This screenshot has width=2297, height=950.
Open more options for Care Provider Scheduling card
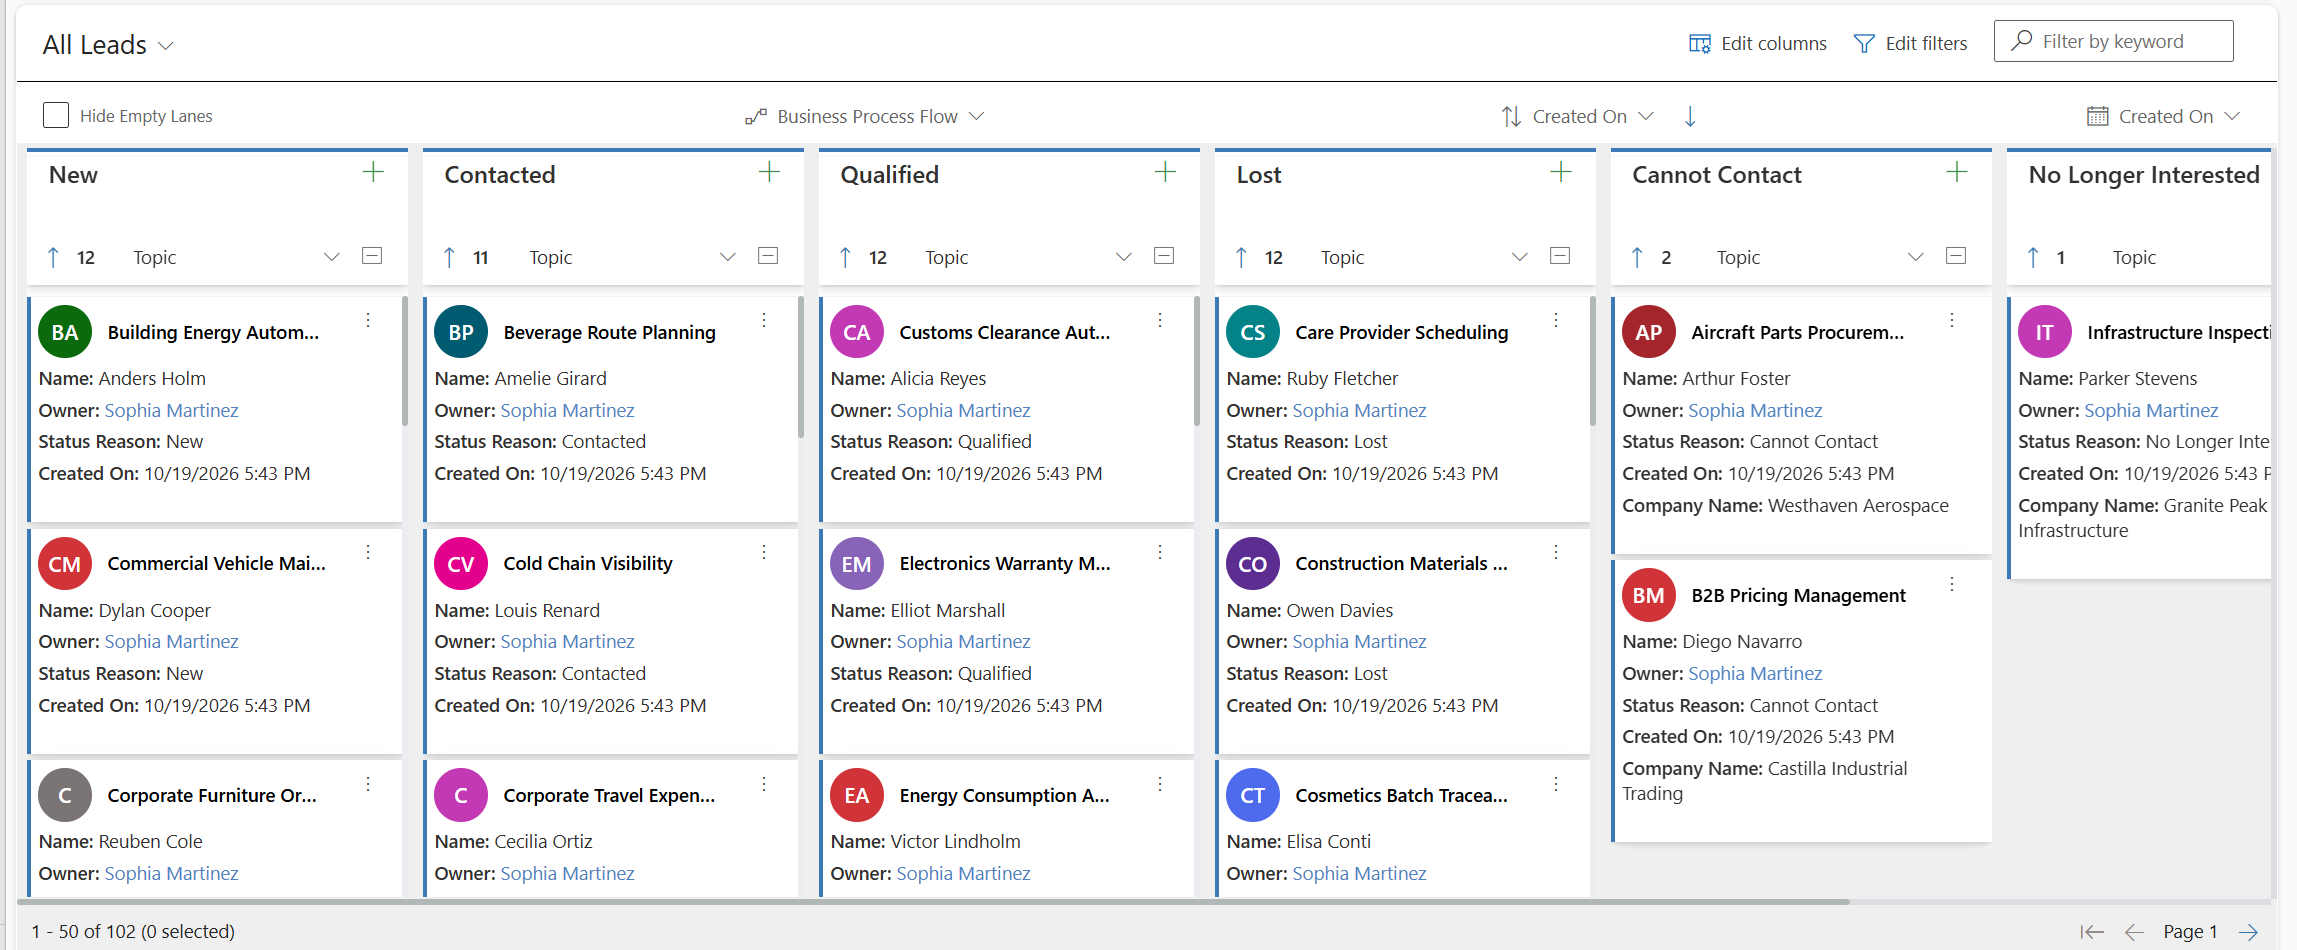(1556, 320)
